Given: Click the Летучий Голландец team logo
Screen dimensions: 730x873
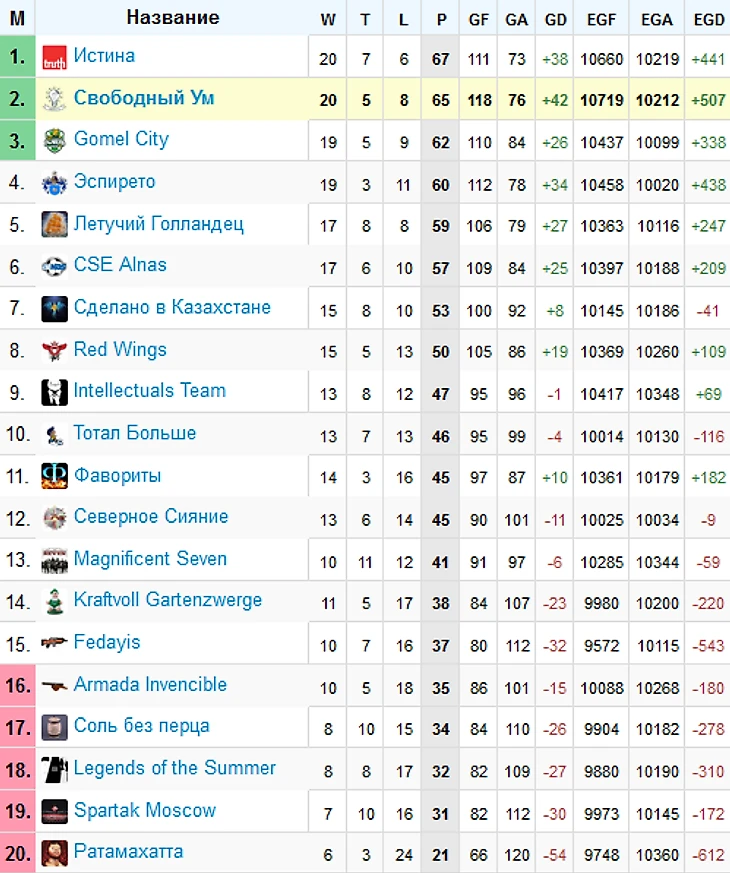Looking at the screenshot, I should [x=55, y=225].
